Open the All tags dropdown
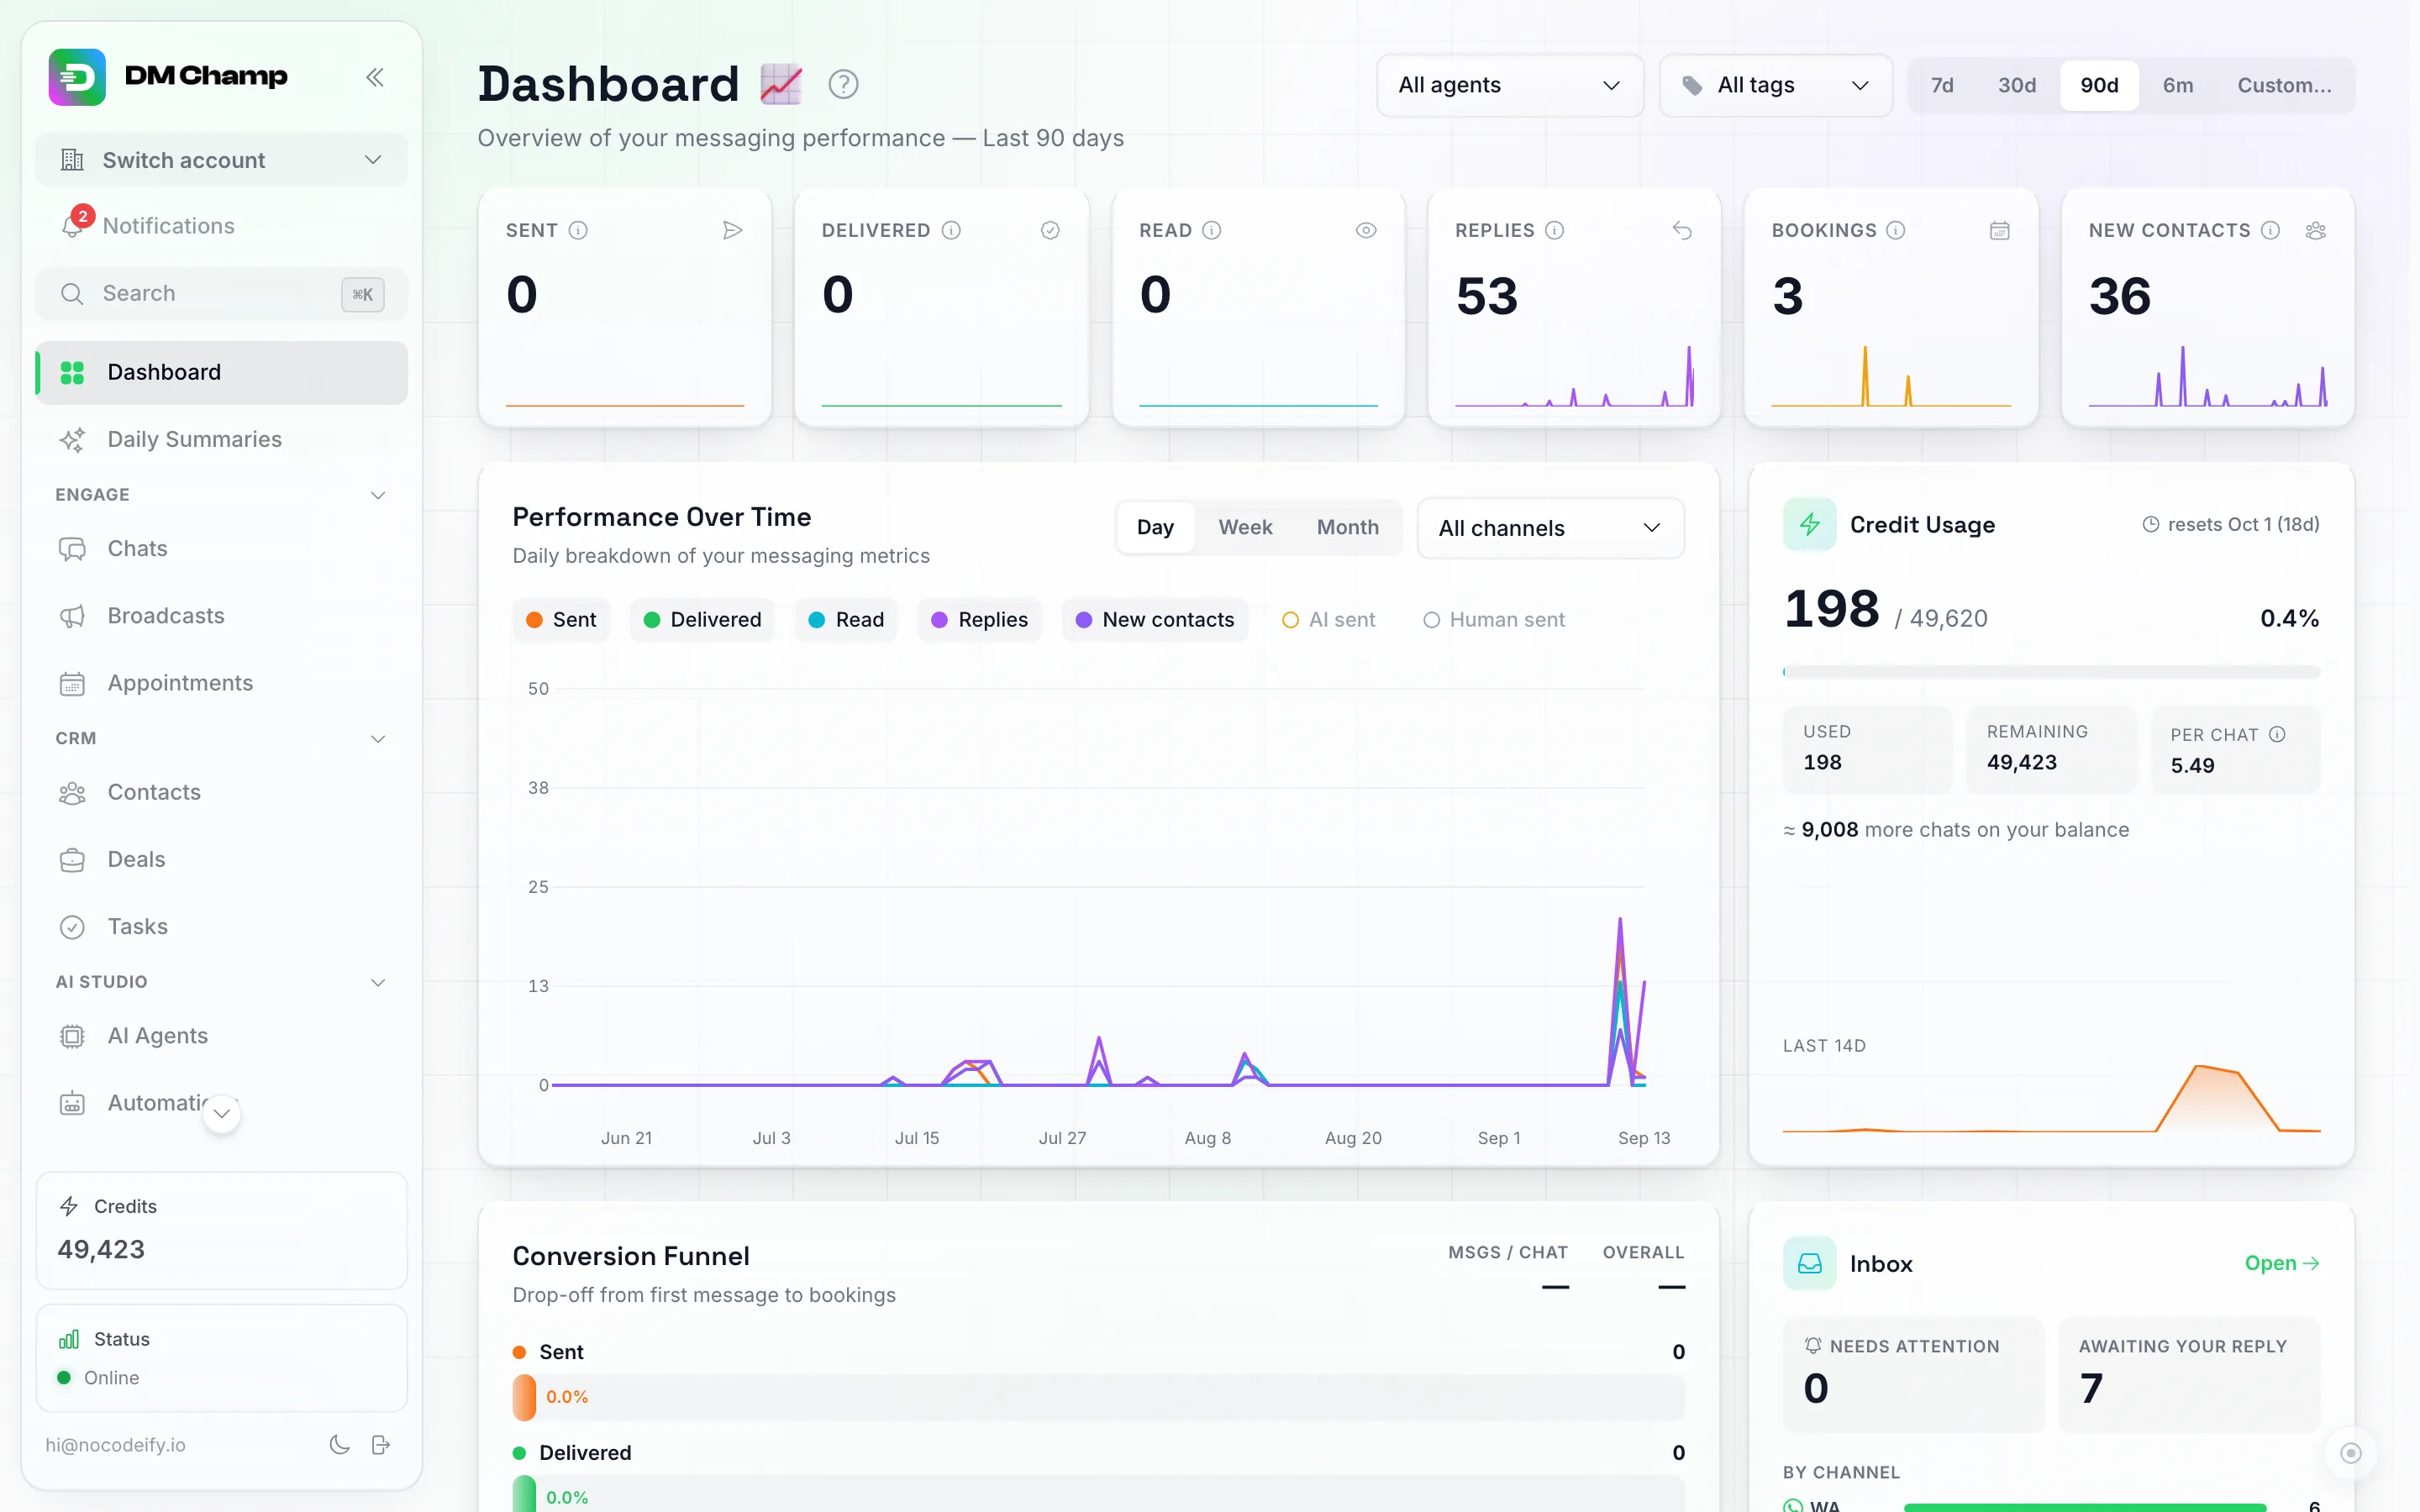 click(x=1775, y=85)
